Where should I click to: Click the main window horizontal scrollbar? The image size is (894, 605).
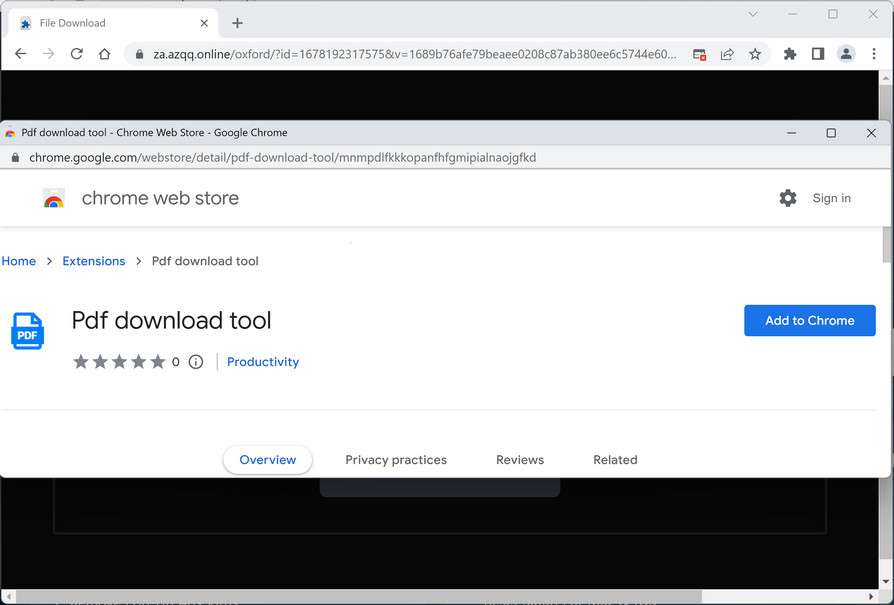[x=358, y=596]
